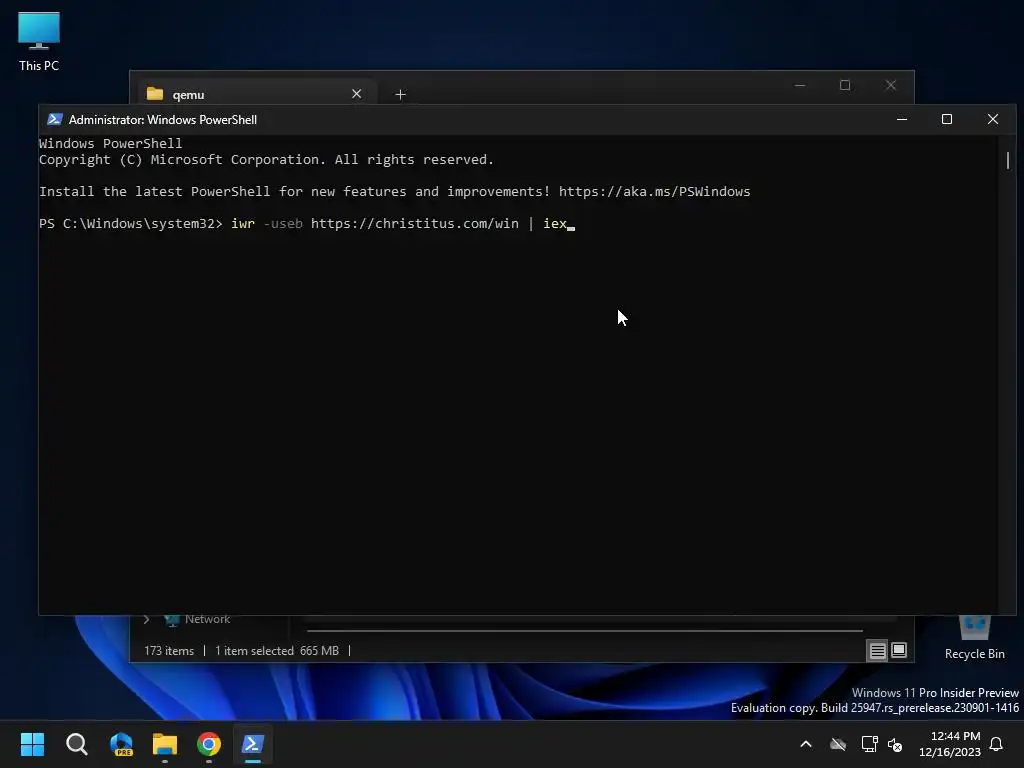This screenshot has width=1024, height=768.
Task: Open the This PC desktop icon
Action: coord(39,40)
